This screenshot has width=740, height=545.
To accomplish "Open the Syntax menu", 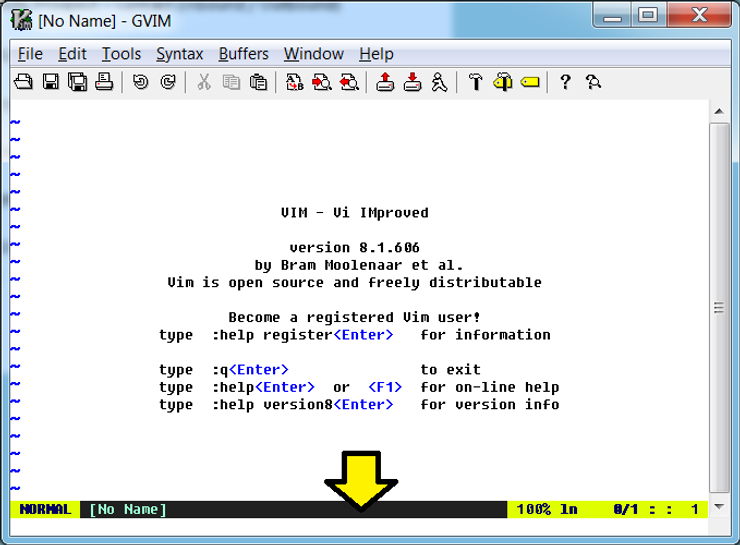I will tap(179, 54).
